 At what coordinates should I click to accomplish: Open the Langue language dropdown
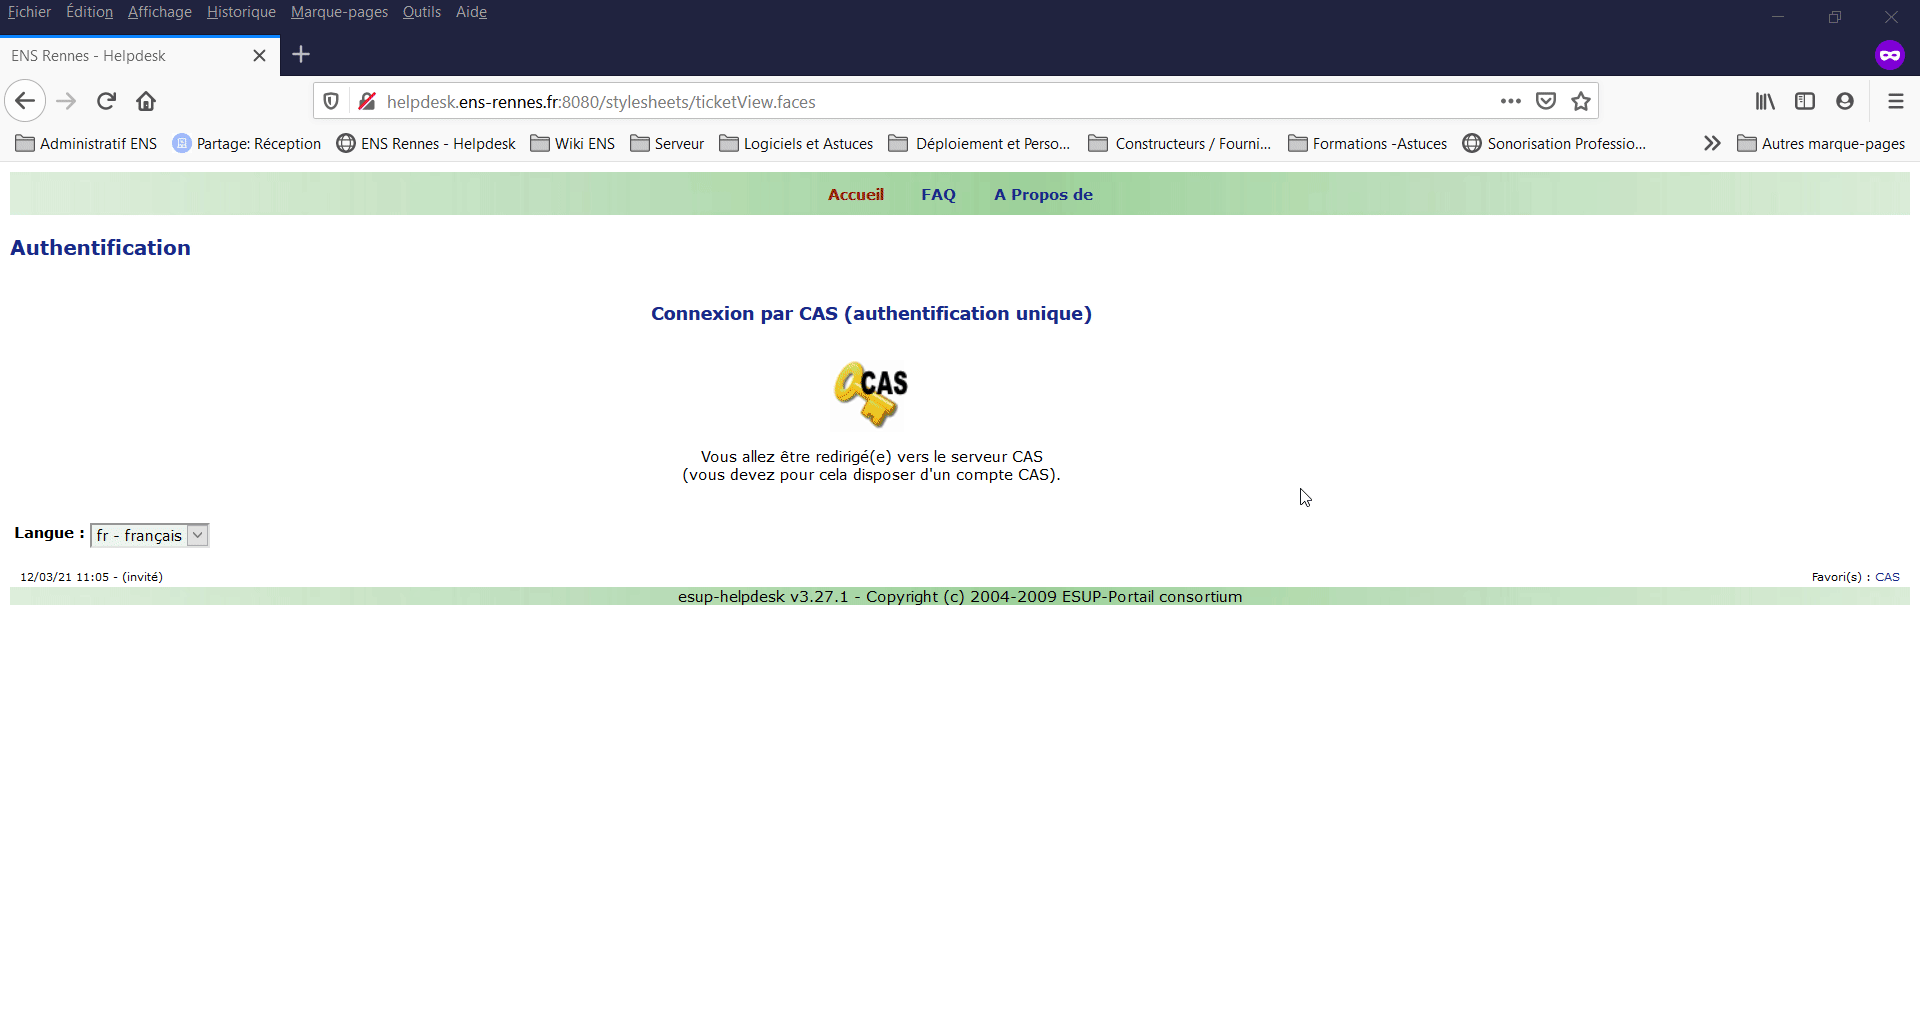point(150,536)
